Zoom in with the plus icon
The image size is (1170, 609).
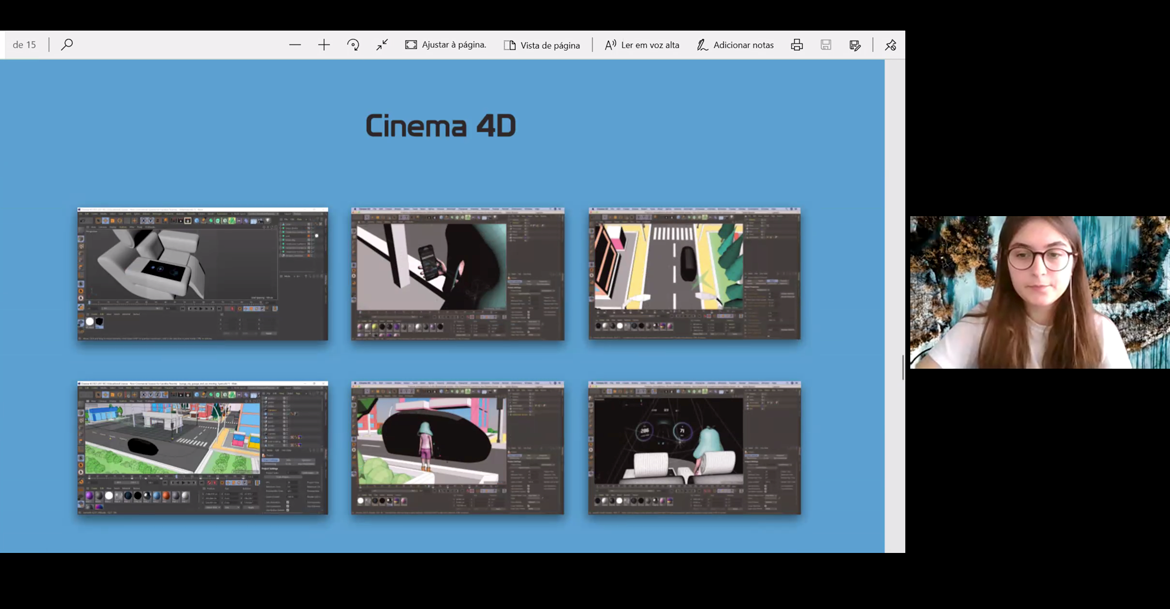click(x=324, y=45)
